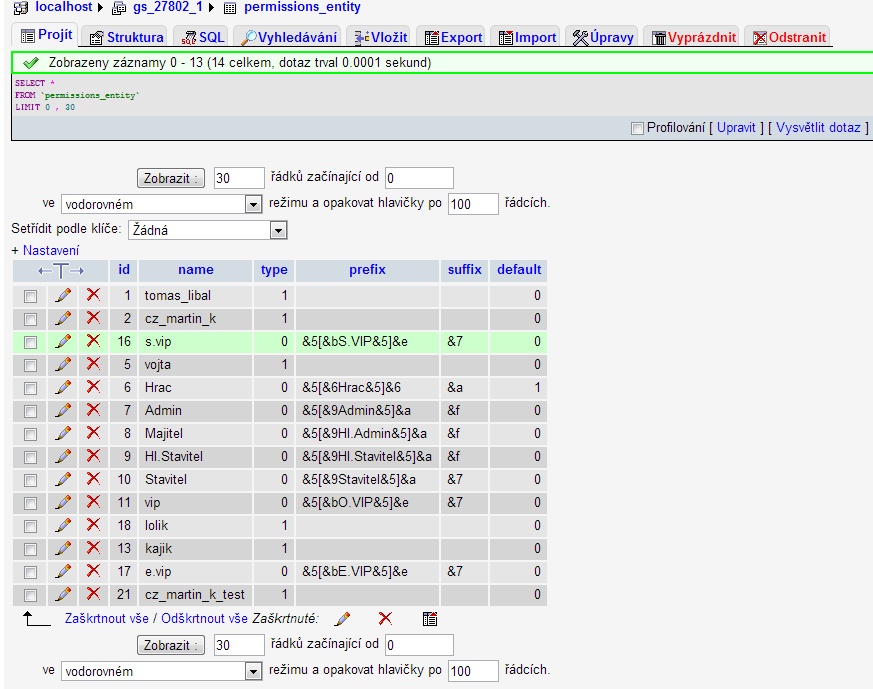873x689 pixels.
Task: Delete the tomas_libal row with red X
Action: 93,295
